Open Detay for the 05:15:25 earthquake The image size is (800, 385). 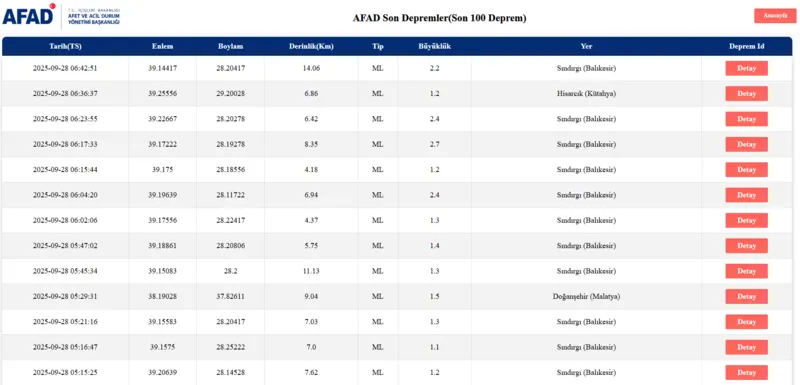click(x=746, y=373)
